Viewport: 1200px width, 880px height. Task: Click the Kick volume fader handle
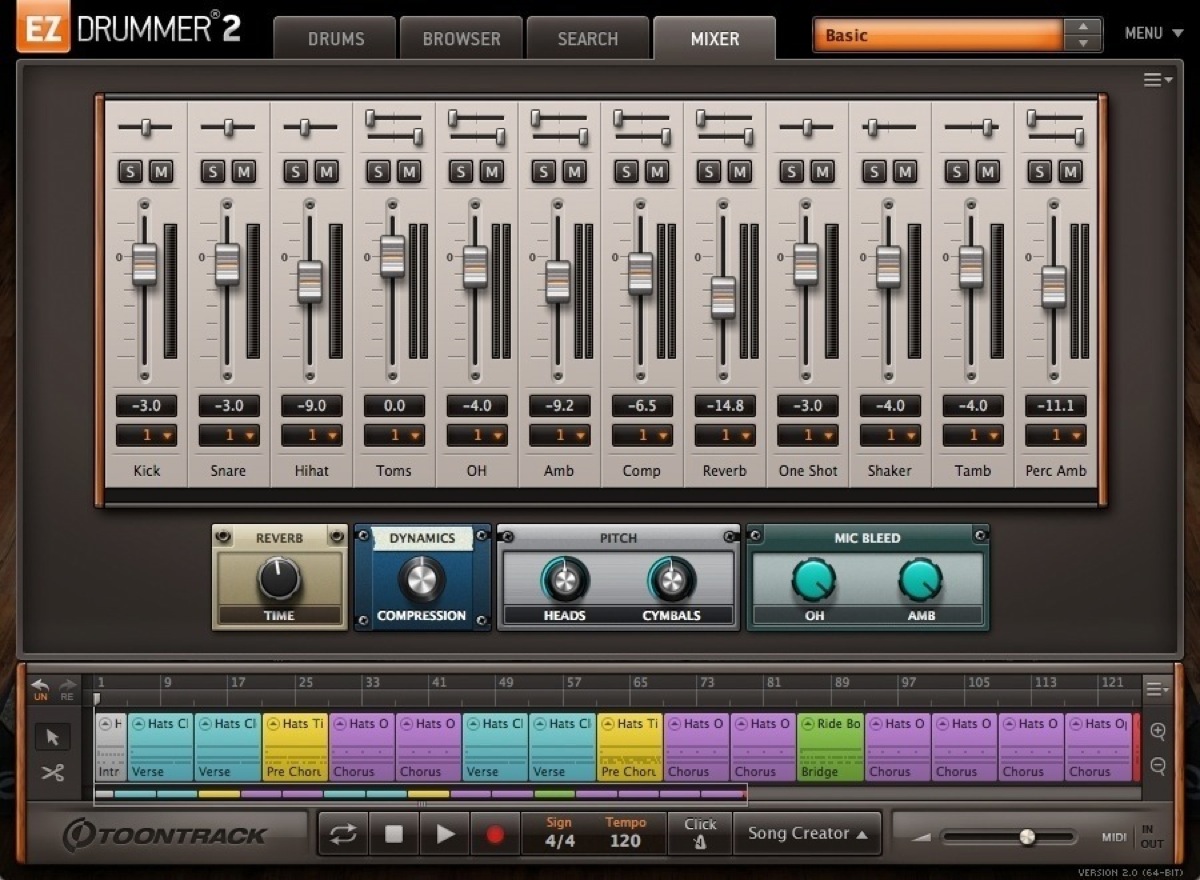tap(146, 264)
